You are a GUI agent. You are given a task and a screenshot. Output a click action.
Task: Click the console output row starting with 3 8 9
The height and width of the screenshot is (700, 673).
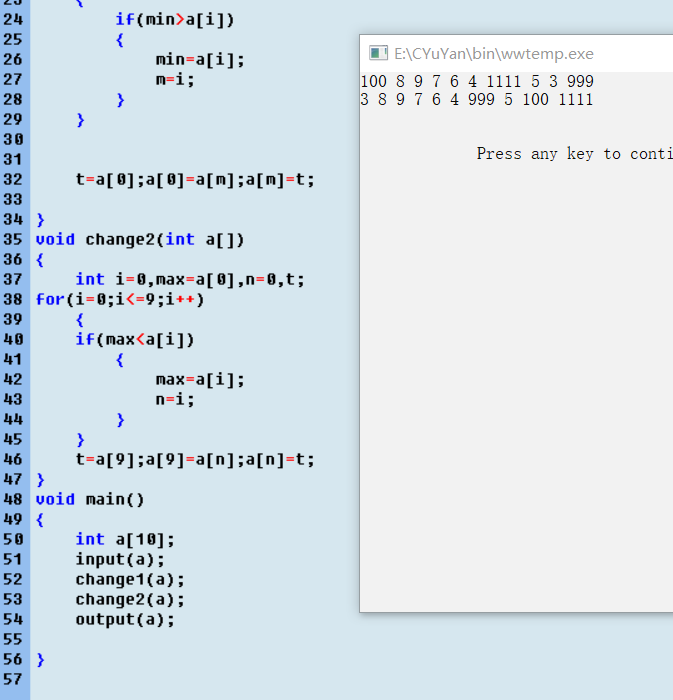[x=477, y=100]
